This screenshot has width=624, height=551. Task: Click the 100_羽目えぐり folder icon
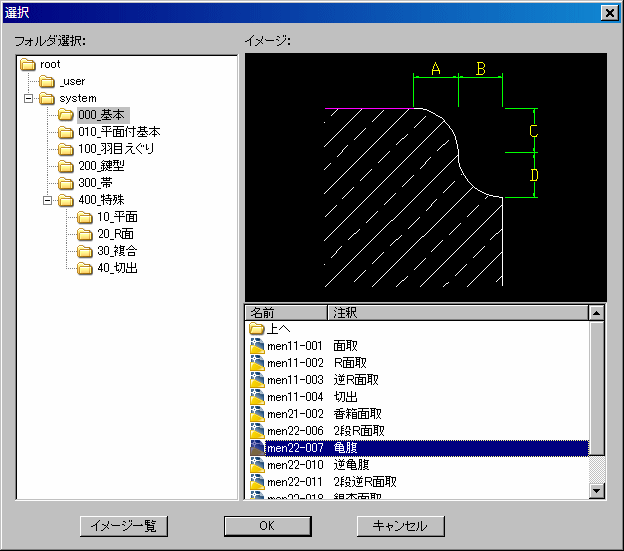66,149
